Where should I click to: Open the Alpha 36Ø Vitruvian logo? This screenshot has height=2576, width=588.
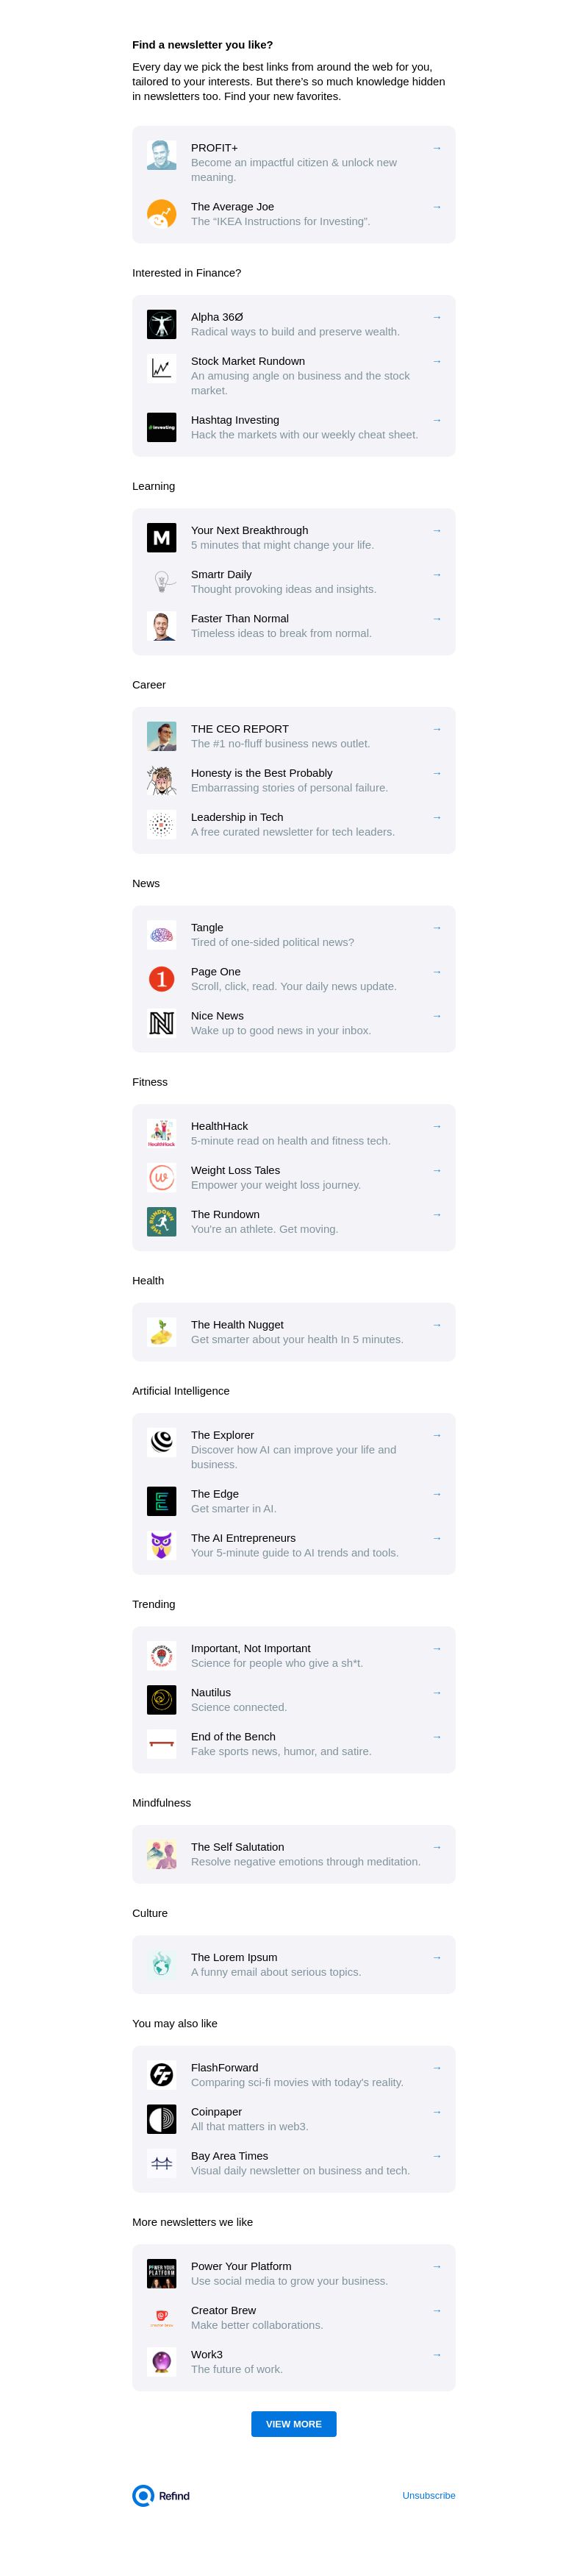pos(161,324)
